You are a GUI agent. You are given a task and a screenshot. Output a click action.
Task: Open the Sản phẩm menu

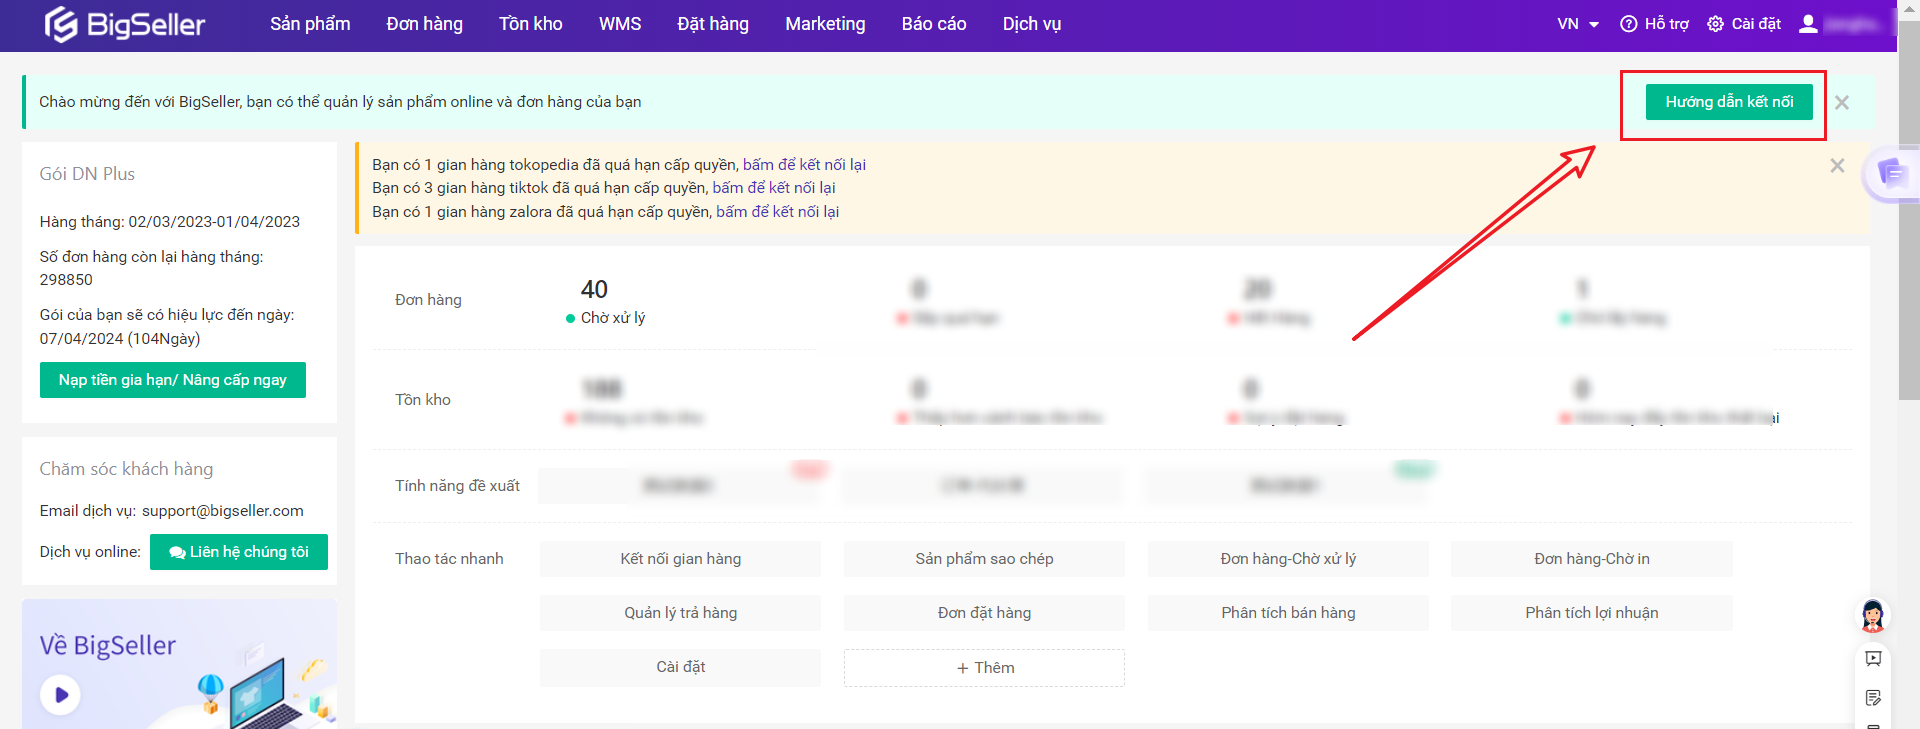[x=310, y=24]
